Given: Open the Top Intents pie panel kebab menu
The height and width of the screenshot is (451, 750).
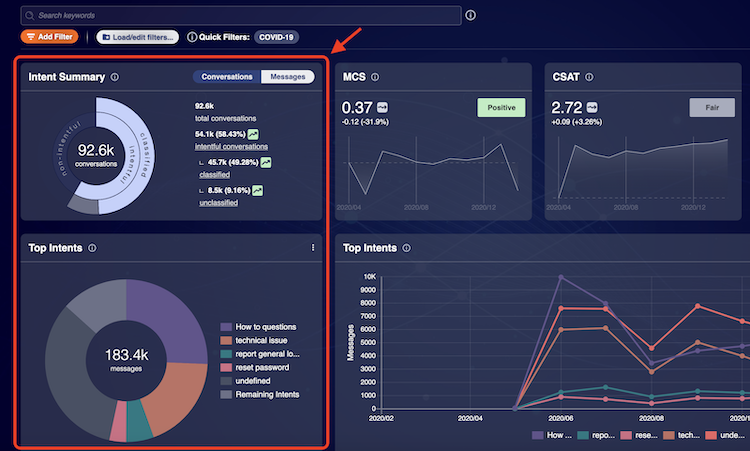Looking at the screenshot, I should tap(313, 248).
